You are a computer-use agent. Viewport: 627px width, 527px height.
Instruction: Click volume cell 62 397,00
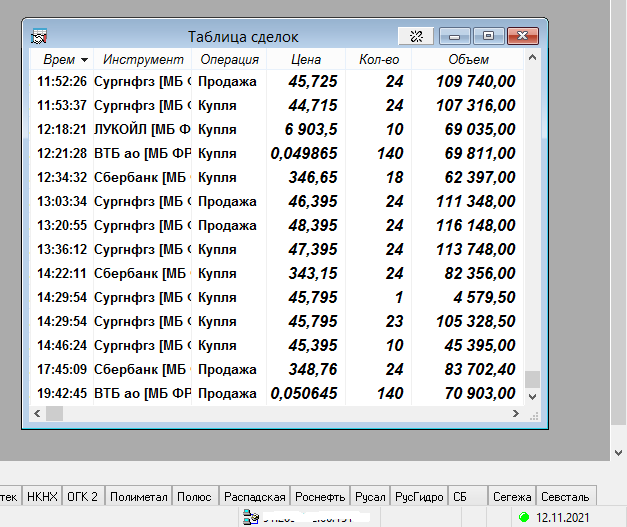click(480, 178)
